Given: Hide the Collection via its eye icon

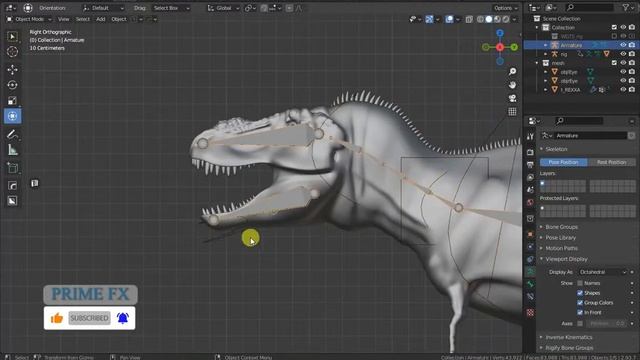Looking at the screenshot, I should (623, 27).
